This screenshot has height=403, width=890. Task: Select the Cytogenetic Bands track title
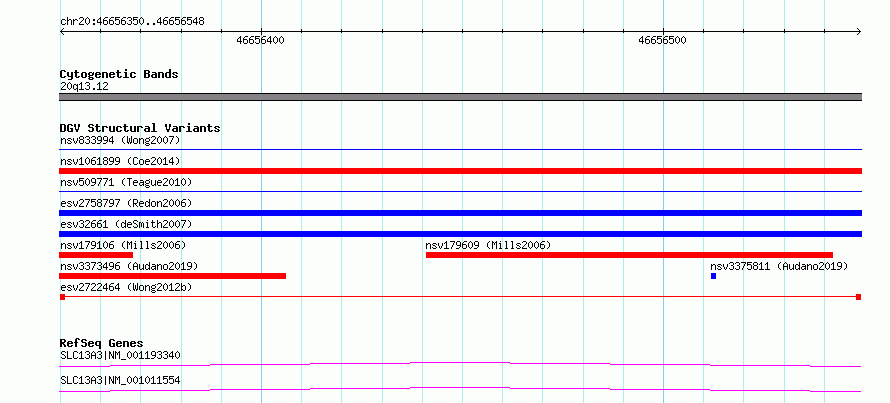click(x=119, y=74)
